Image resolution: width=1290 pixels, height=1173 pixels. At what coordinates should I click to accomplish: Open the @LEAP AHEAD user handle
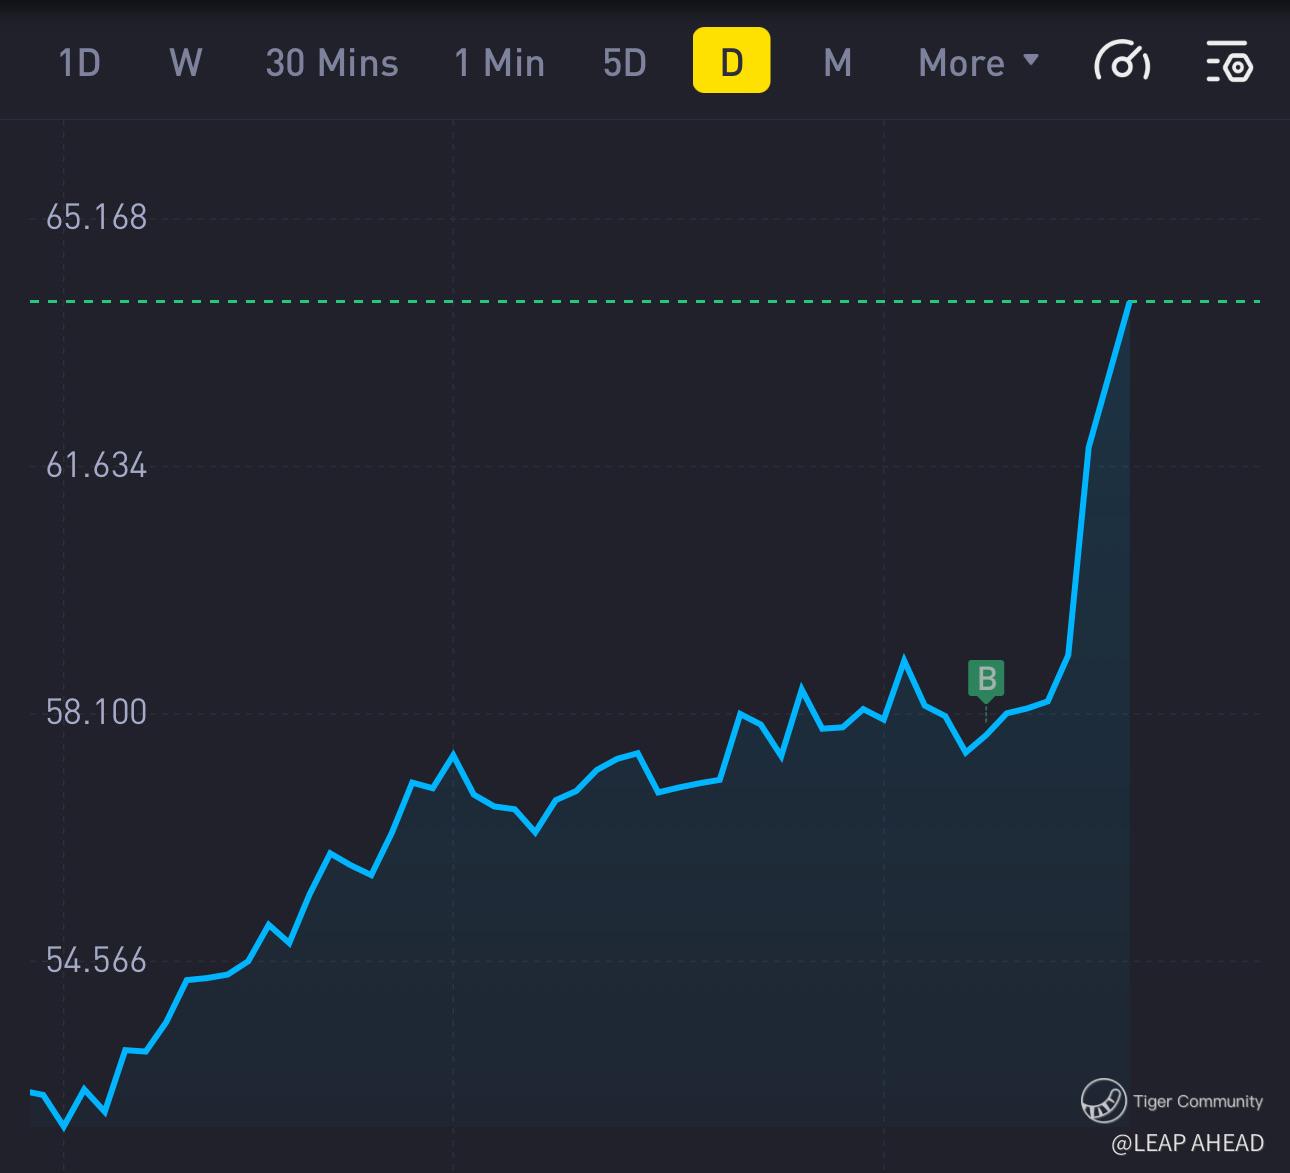pyautogui.click(x=1187, y=1143)
